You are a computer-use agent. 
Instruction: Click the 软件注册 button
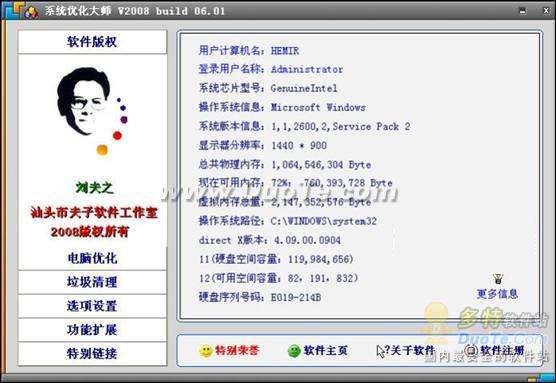502,351
